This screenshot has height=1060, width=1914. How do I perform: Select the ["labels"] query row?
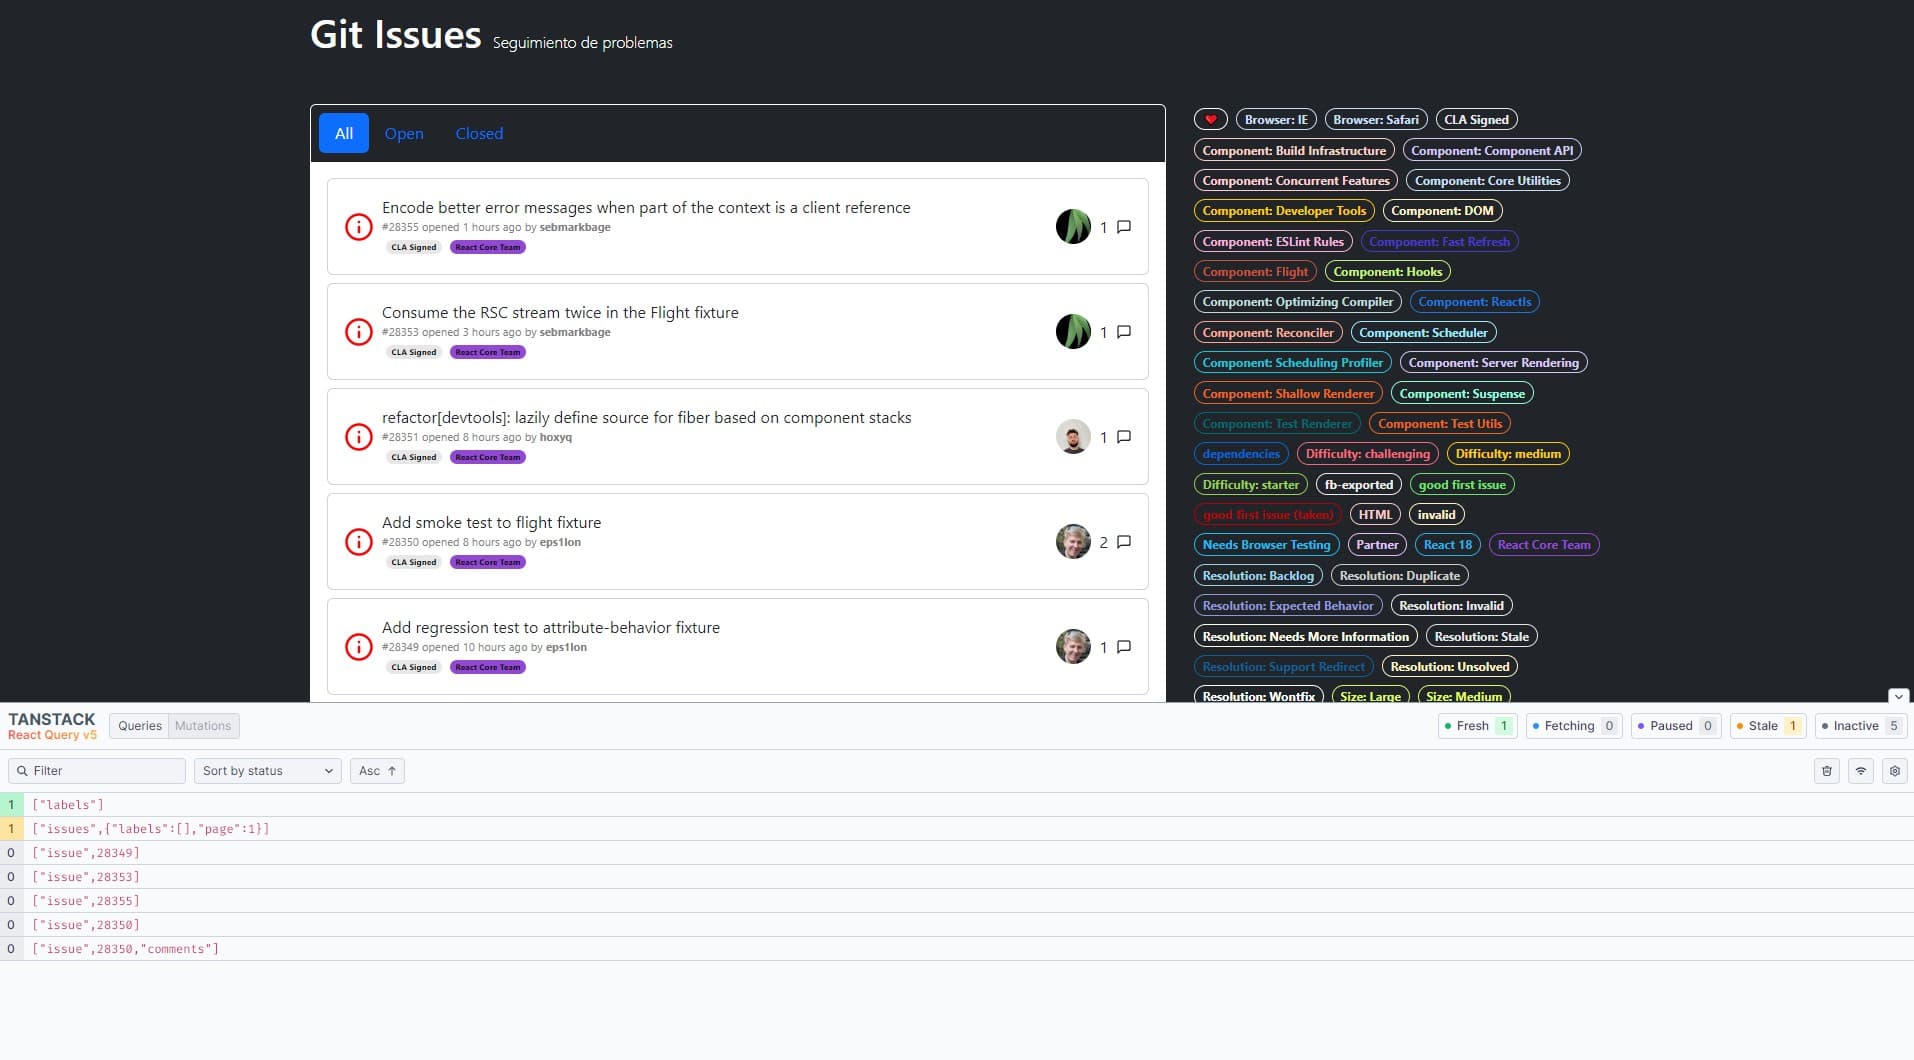tap(957, 805)
